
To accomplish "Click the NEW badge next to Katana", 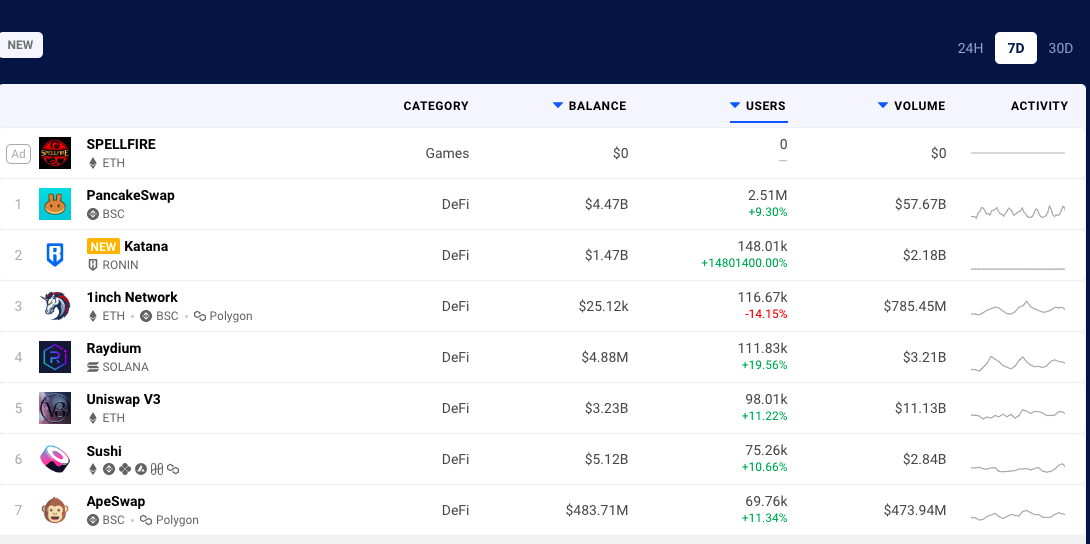I will (103, 246).
